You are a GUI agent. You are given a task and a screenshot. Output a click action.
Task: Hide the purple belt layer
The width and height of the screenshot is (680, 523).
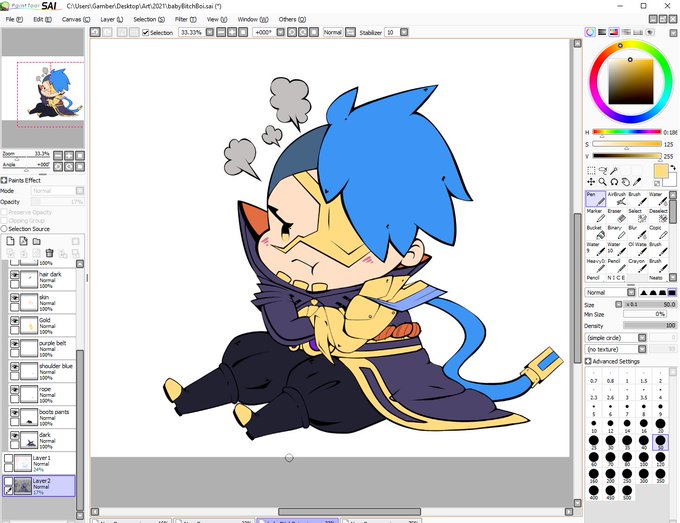[14, 344]
